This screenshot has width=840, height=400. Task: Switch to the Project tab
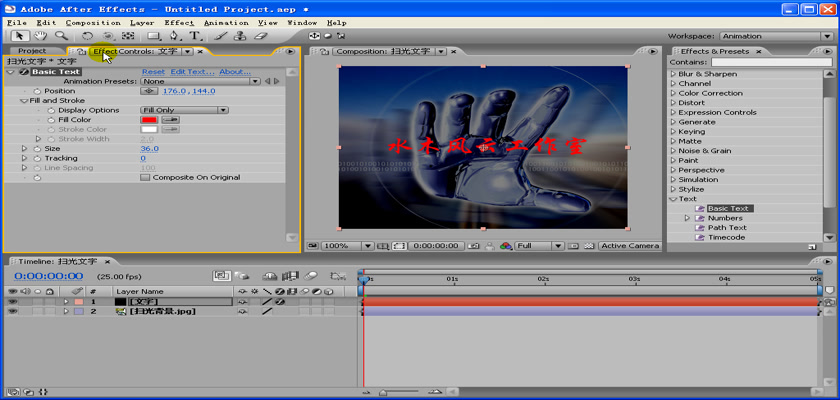(x=32, y=51)
